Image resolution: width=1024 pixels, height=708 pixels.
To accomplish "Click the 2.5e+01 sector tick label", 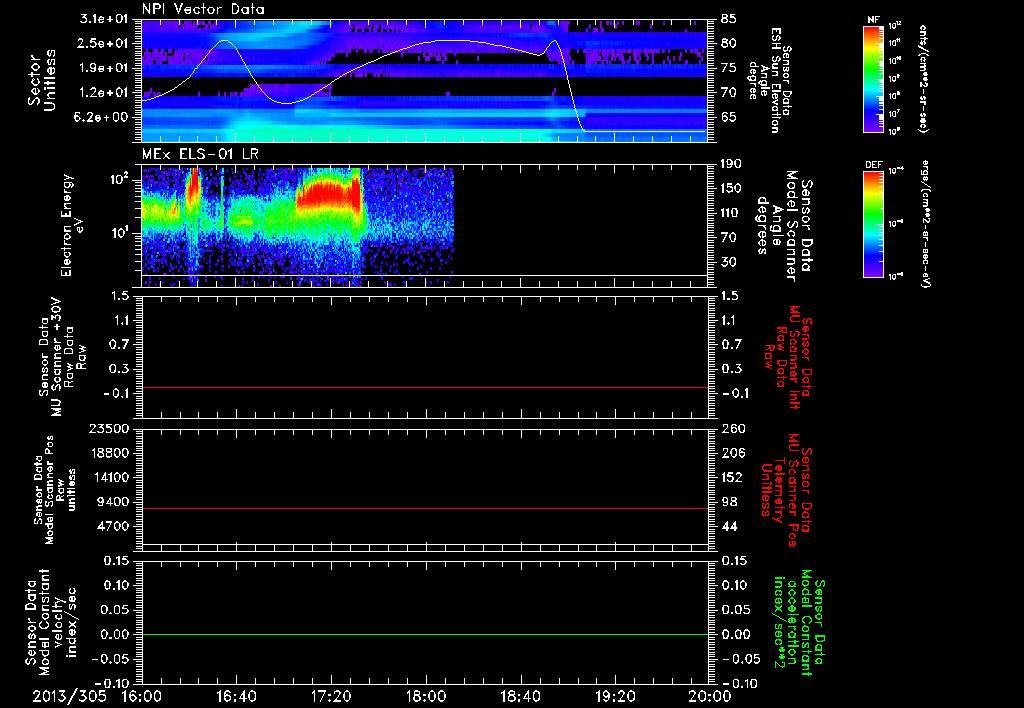I will click(101, 44).
